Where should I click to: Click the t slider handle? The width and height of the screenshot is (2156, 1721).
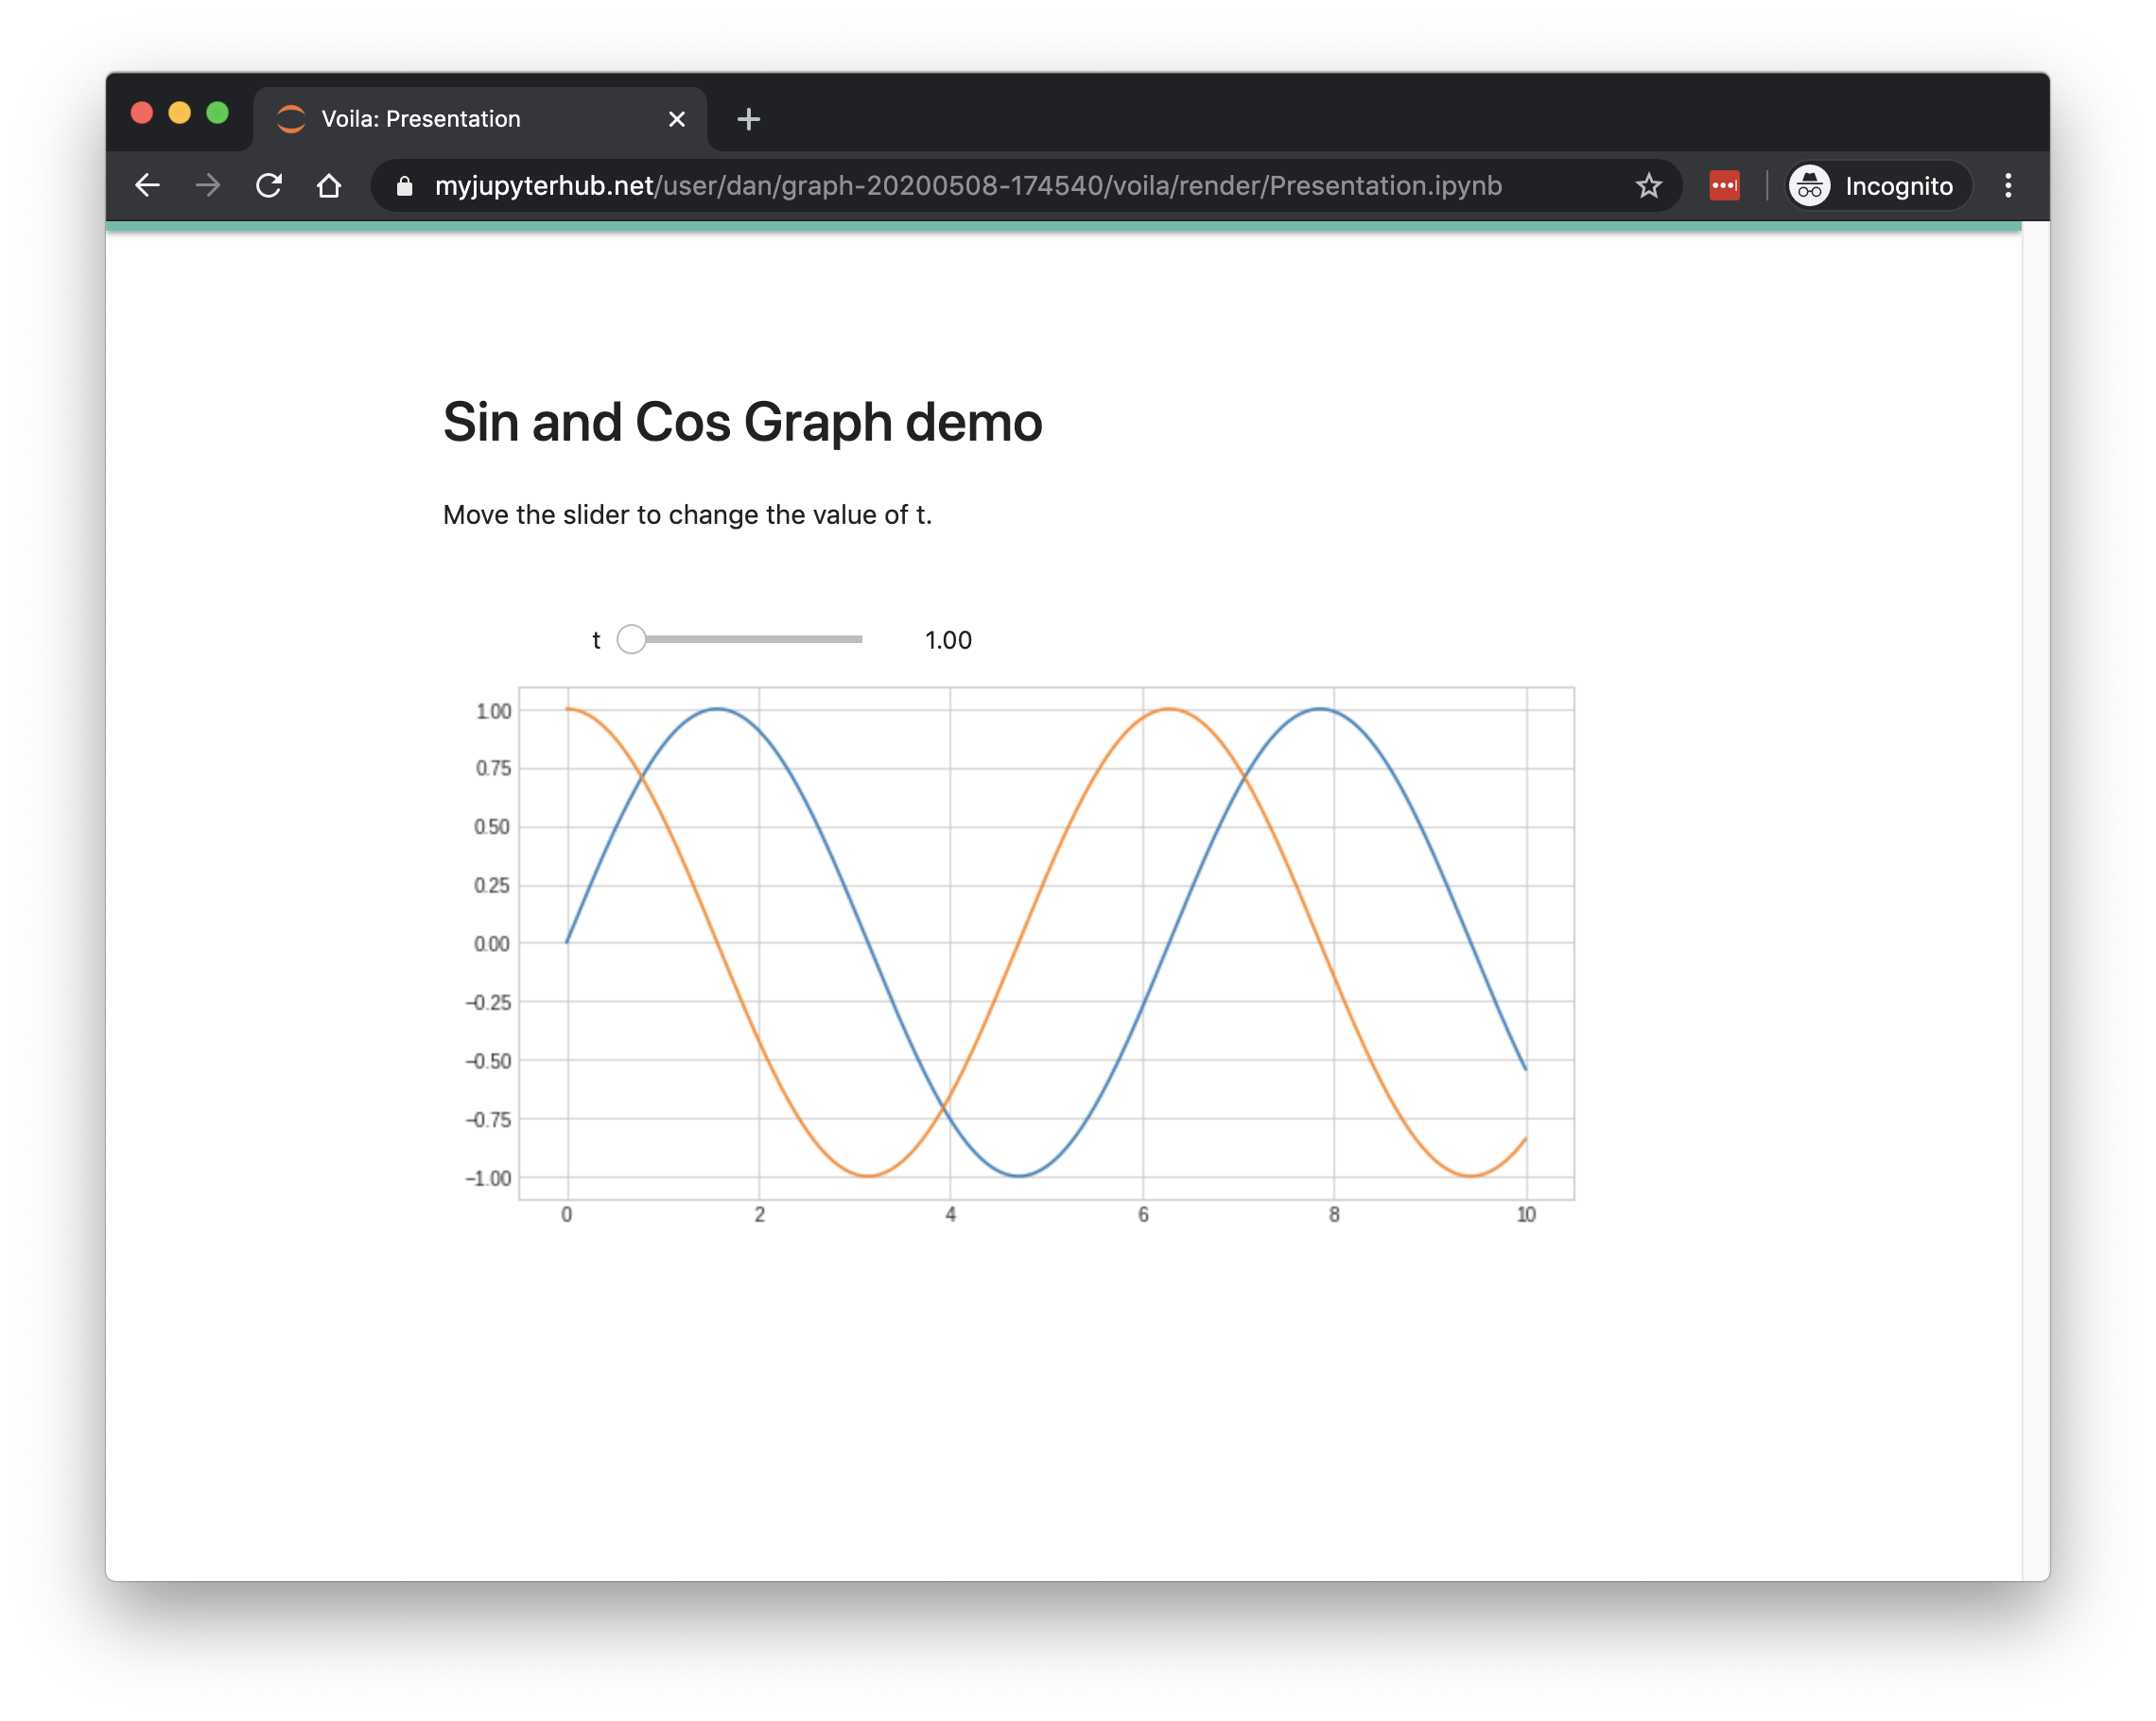[631, 639]
